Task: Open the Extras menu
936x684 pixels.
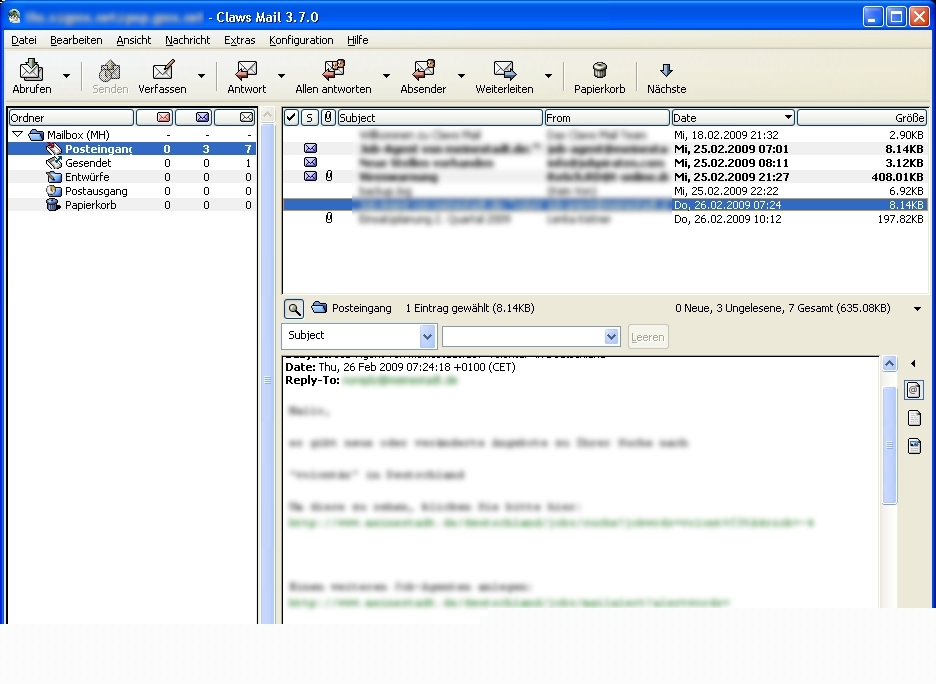Action: point(239,40)
